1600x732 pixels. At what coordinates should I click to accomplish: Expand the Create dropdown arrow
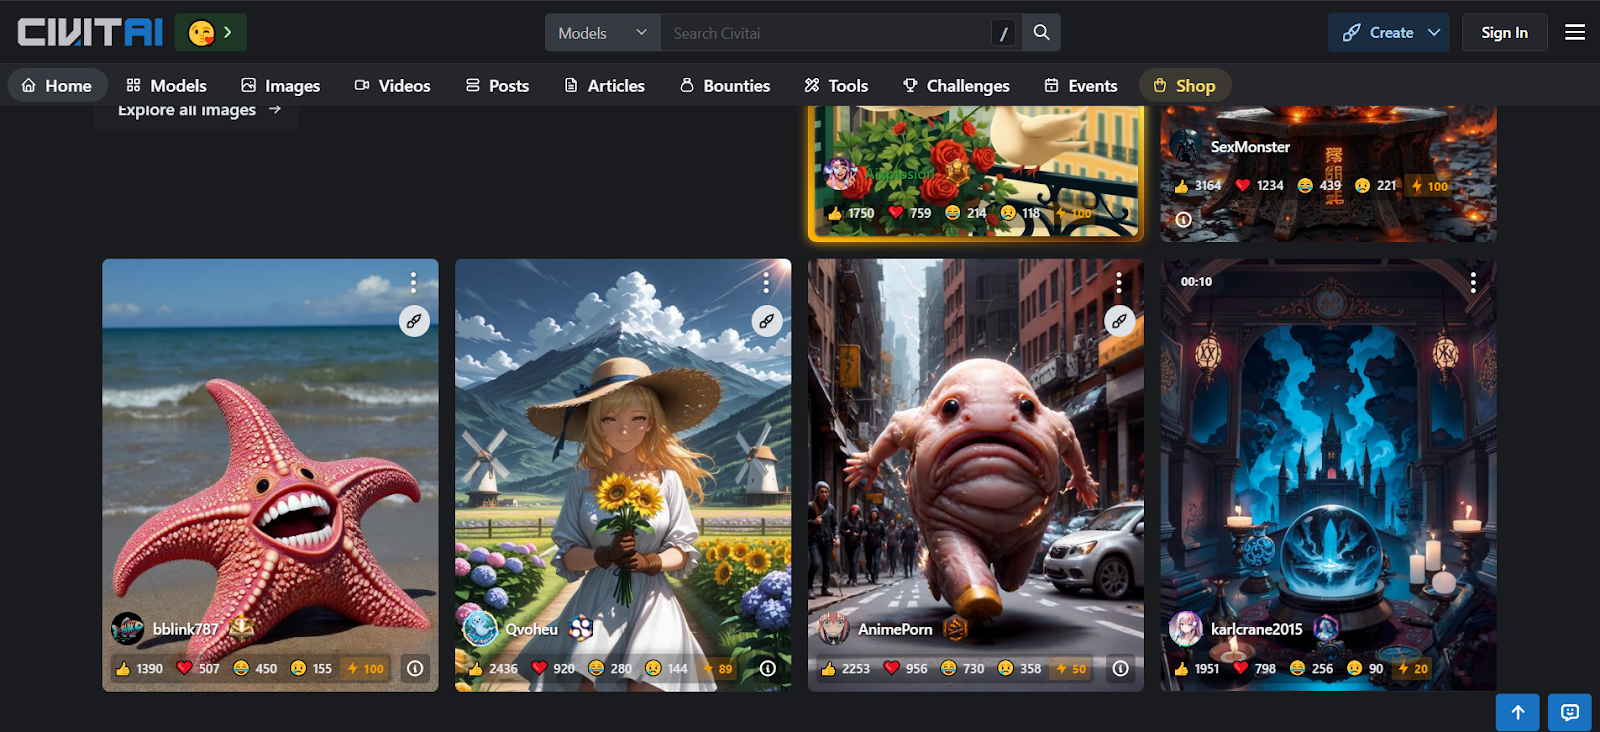point(1434,33)
